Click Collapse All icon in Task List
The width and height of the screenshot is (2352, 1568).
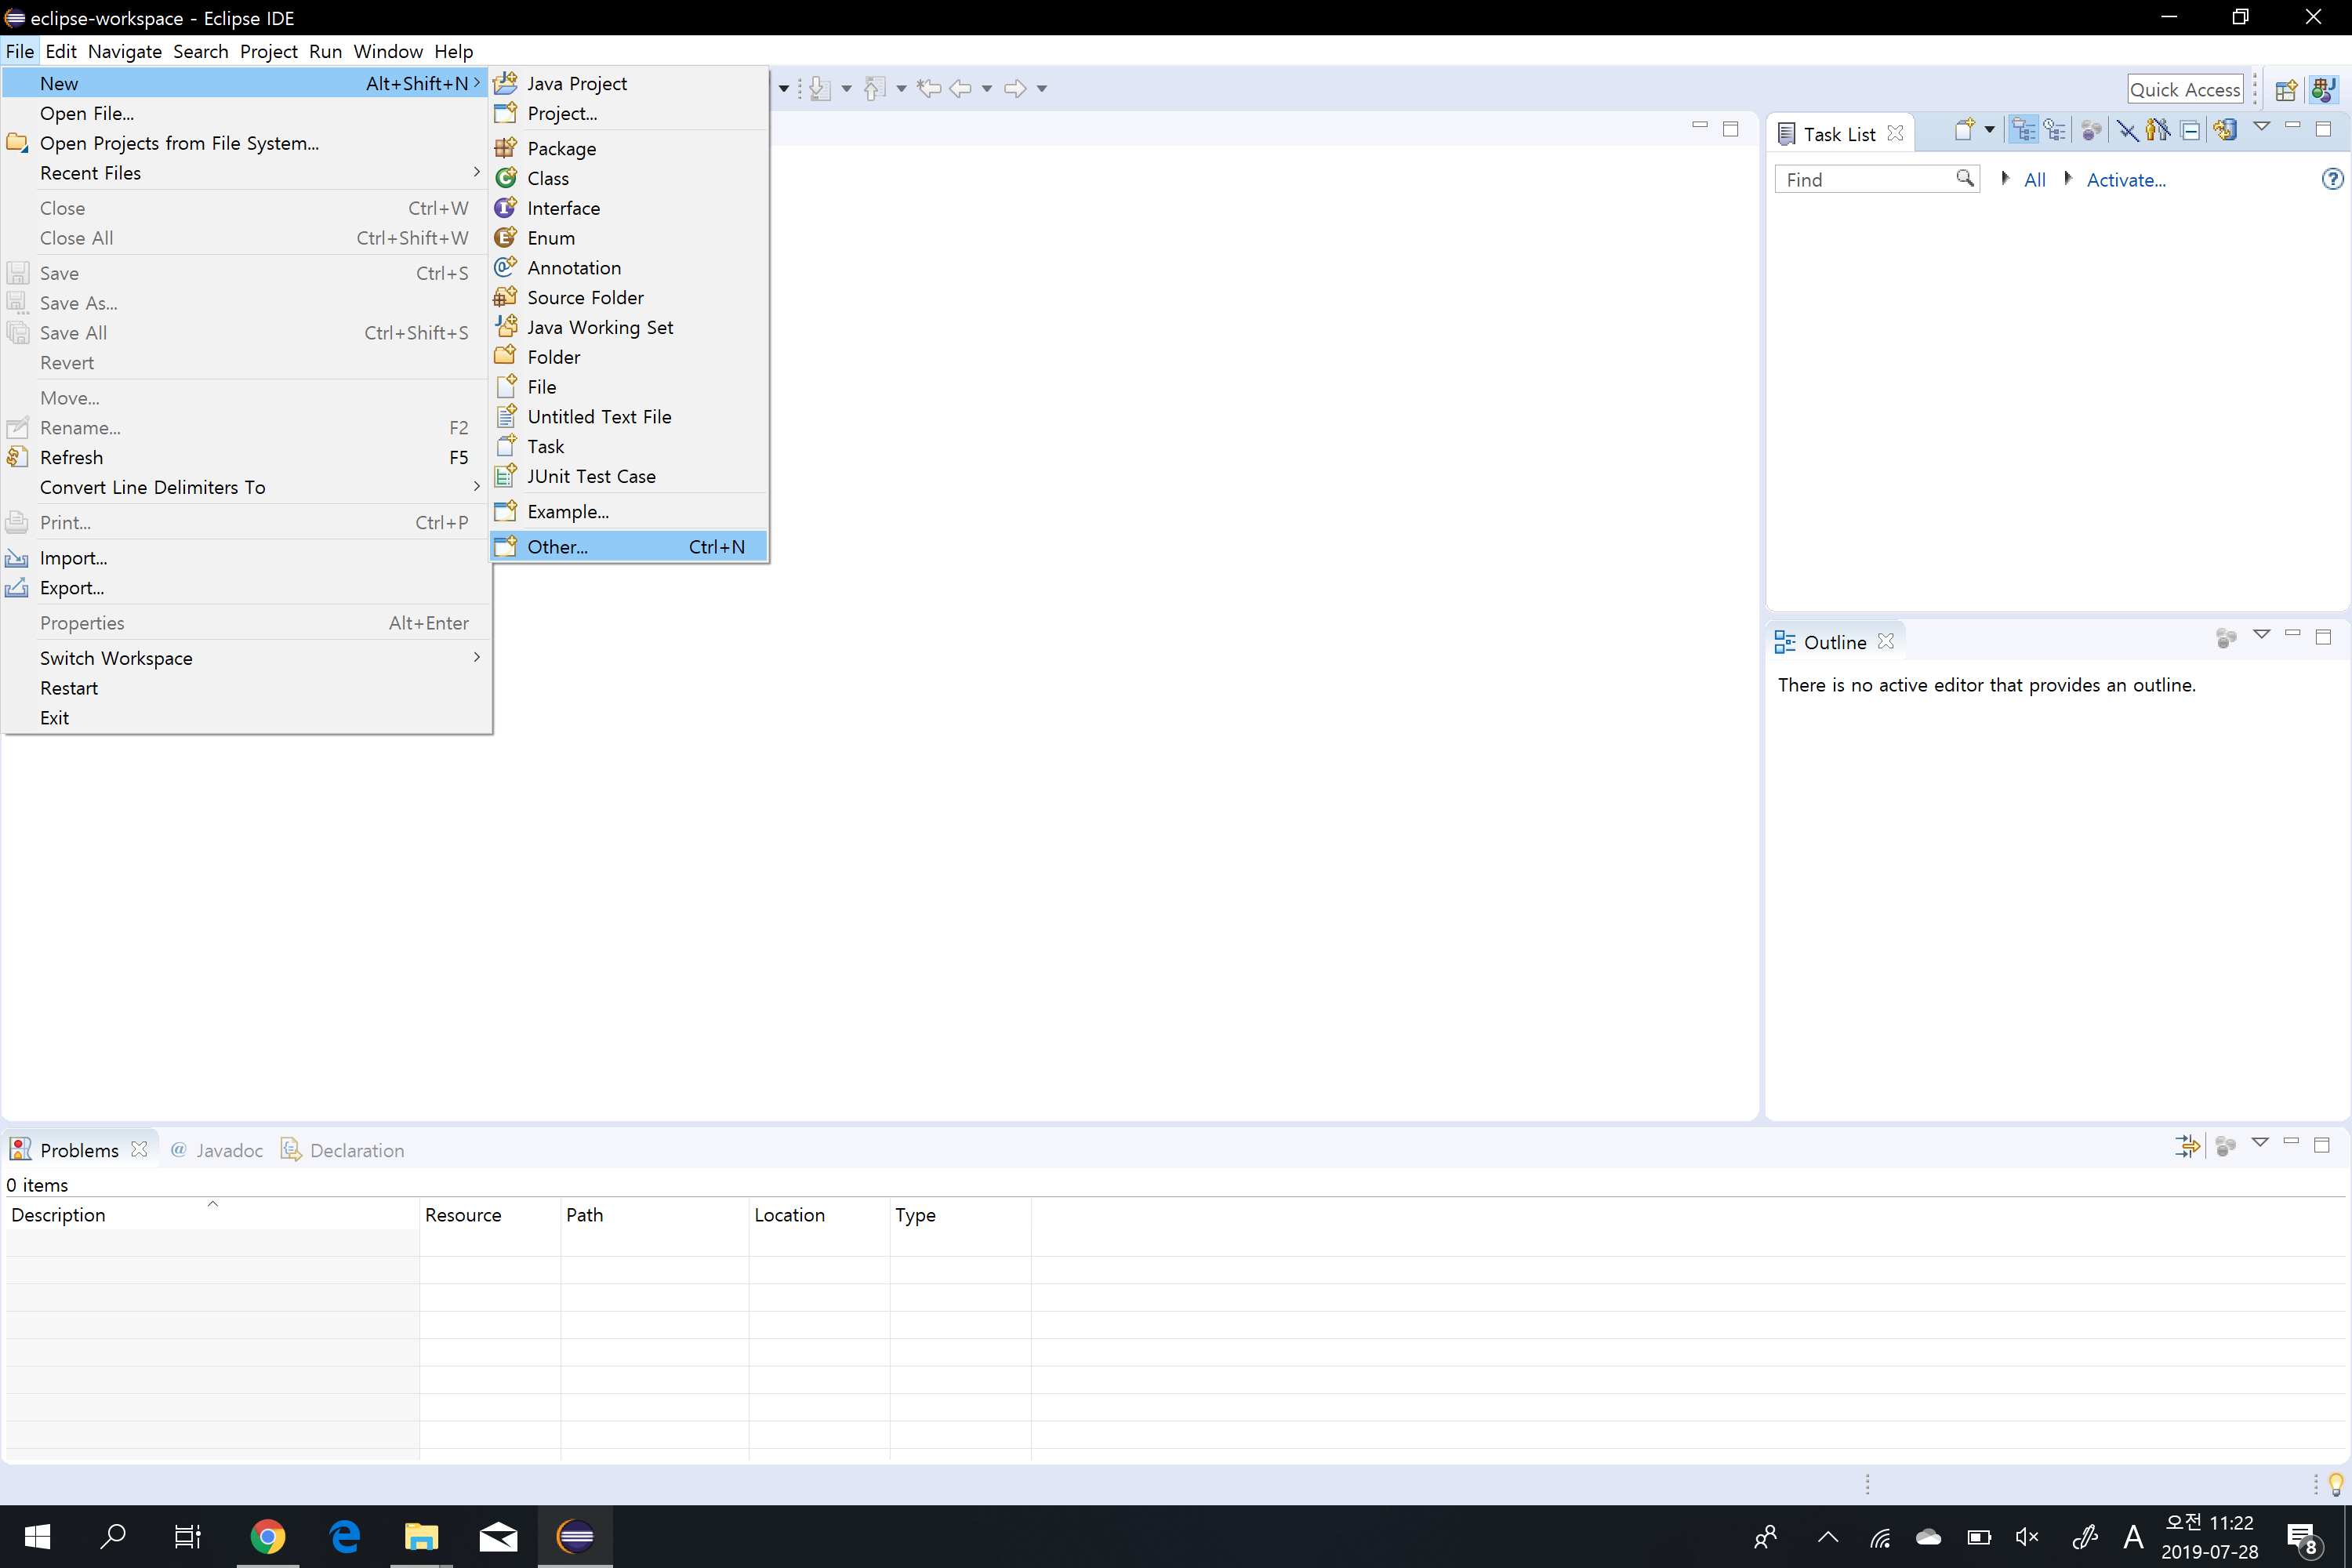pos(2190,130)
